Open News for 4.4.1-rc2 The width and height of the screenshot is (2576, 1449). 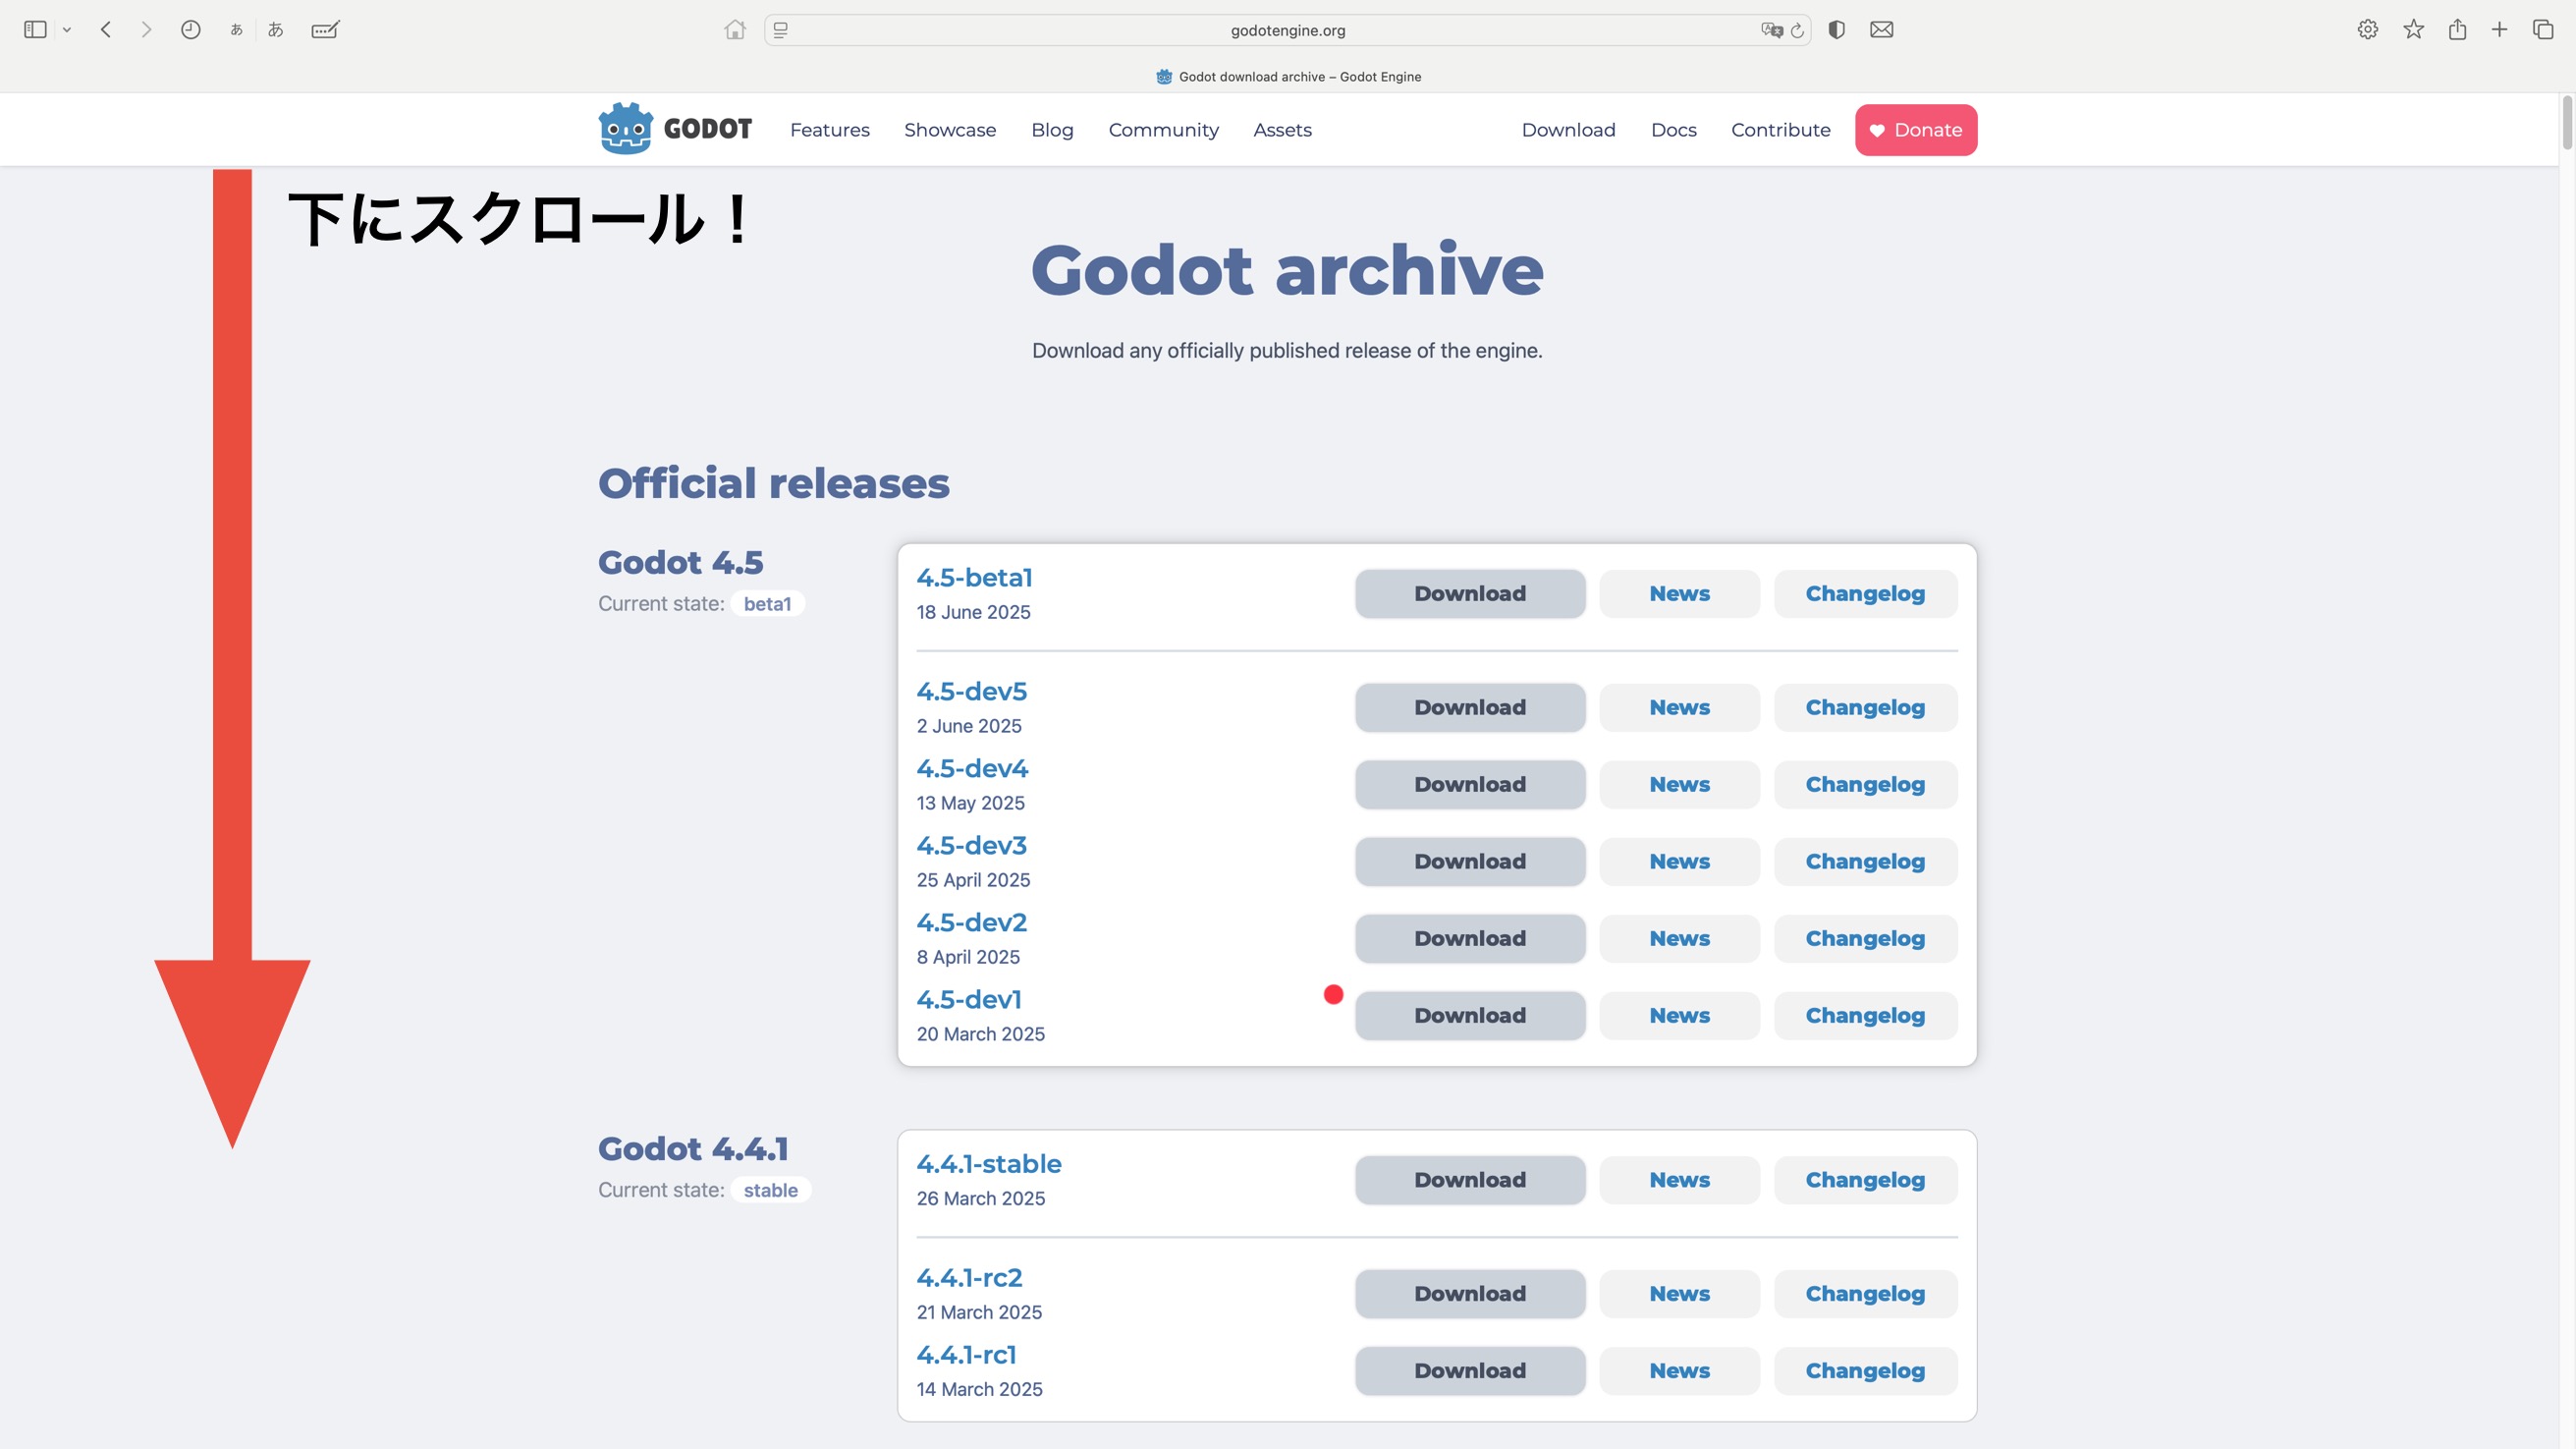click(1679, 1294)
